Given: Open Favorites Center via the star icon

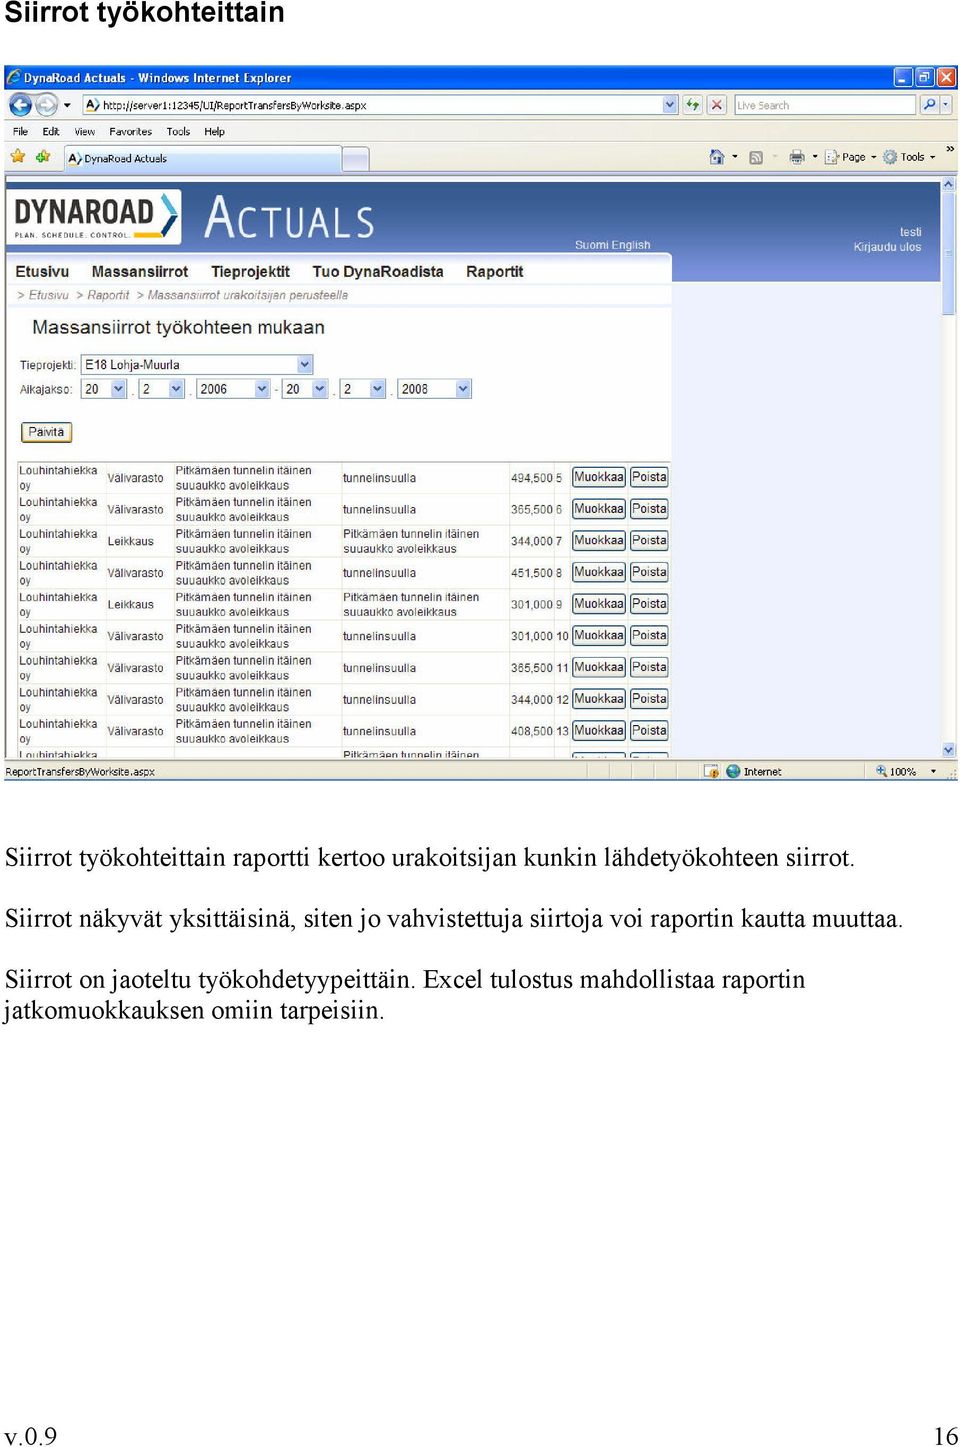Looking at the screenshot, I should pyautogui.click(x=18, y=157).
